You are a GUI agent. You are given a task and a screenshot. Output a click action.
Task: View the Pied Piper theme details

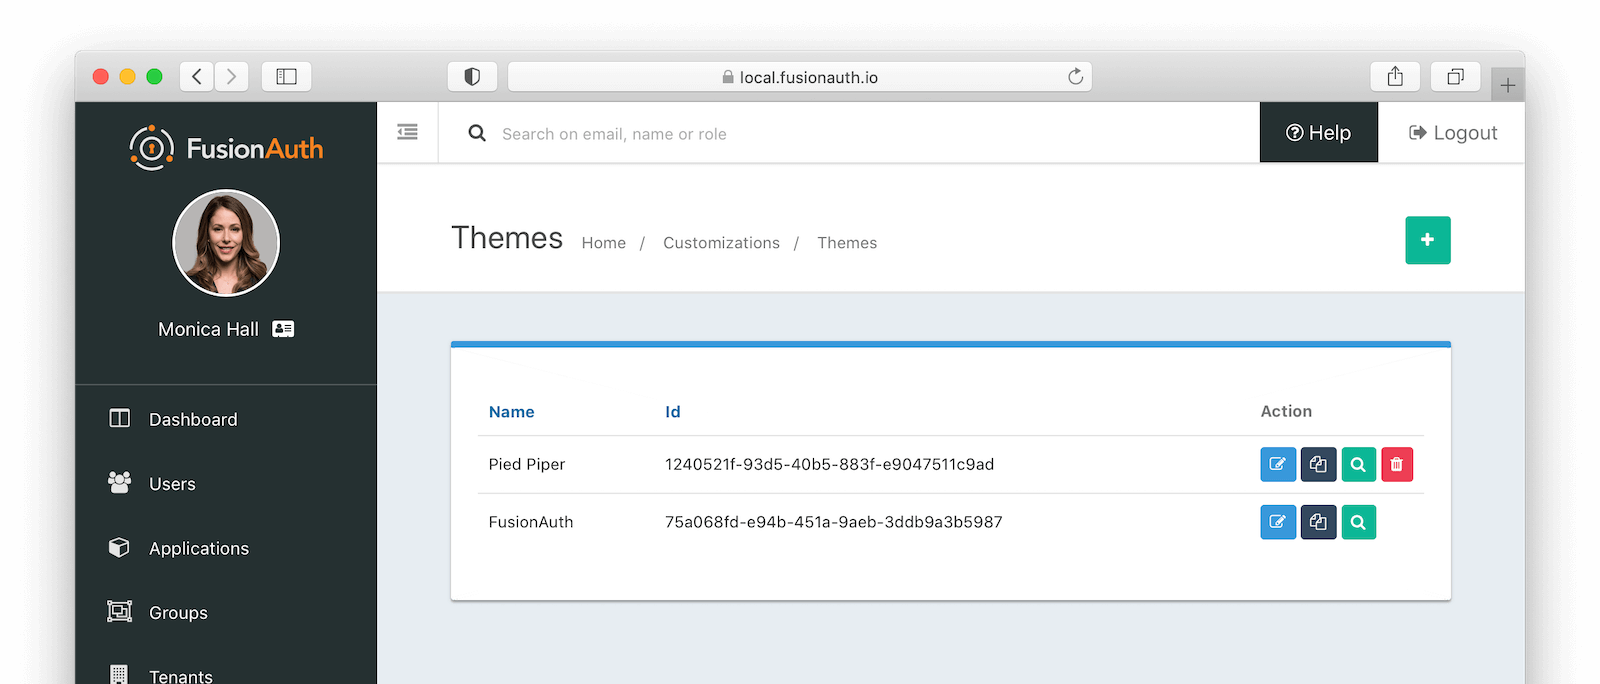[x=1358, y=464]
